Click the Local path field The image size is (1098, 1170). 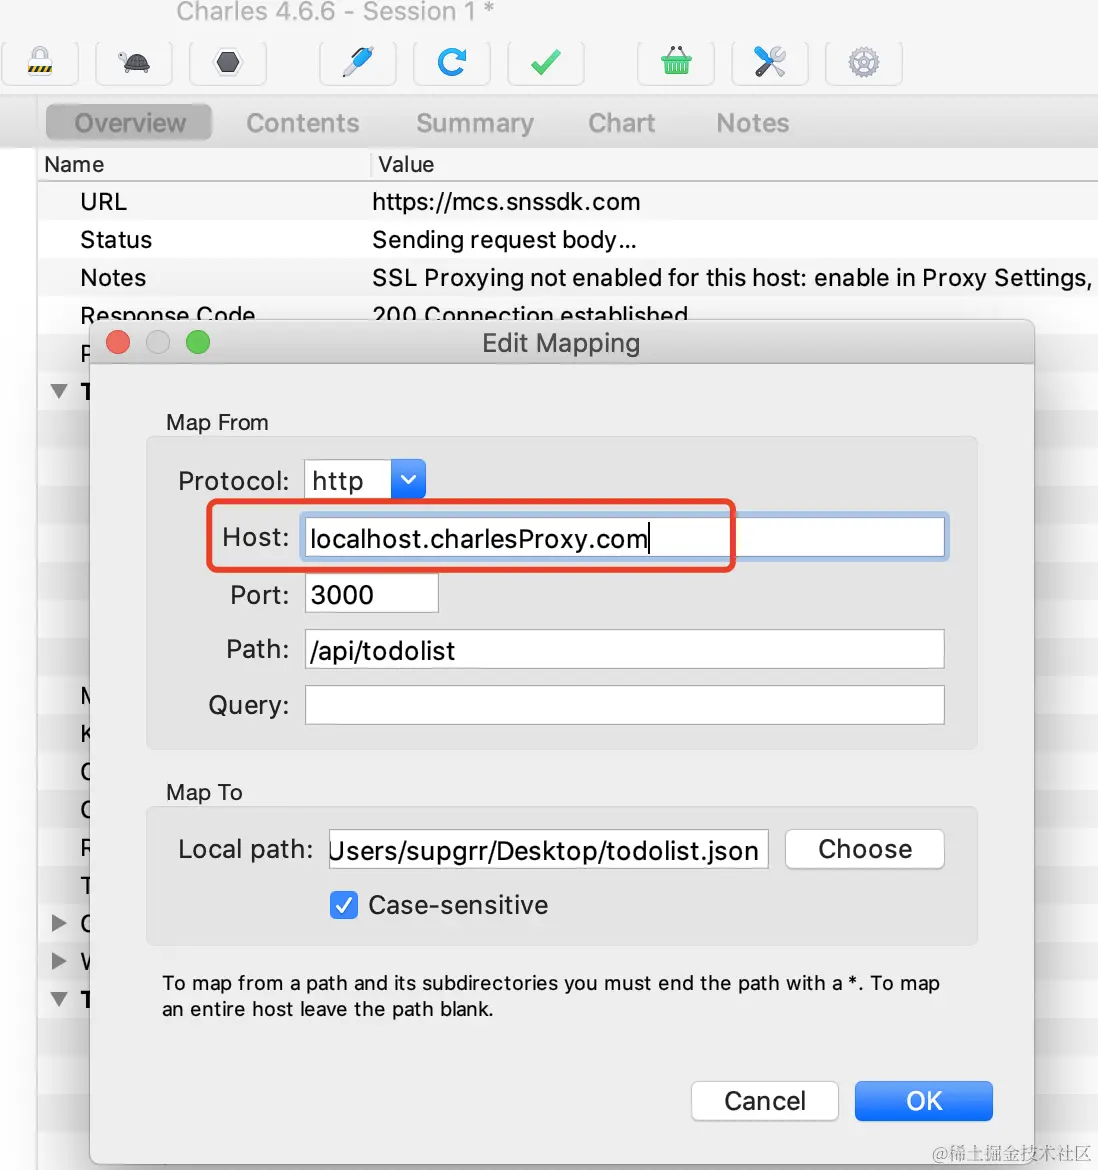[548, 849]
